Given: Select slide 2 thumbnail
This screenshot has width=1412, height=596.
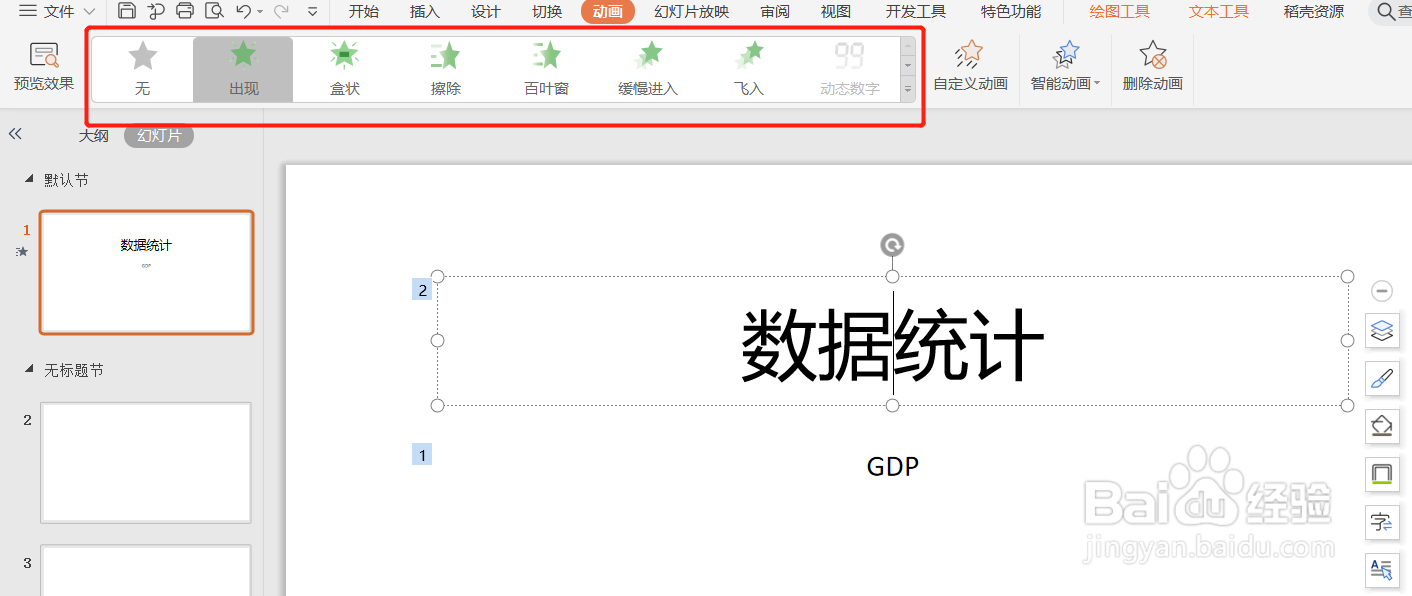Looking at the screenshot, I should (x=146, y=462).
